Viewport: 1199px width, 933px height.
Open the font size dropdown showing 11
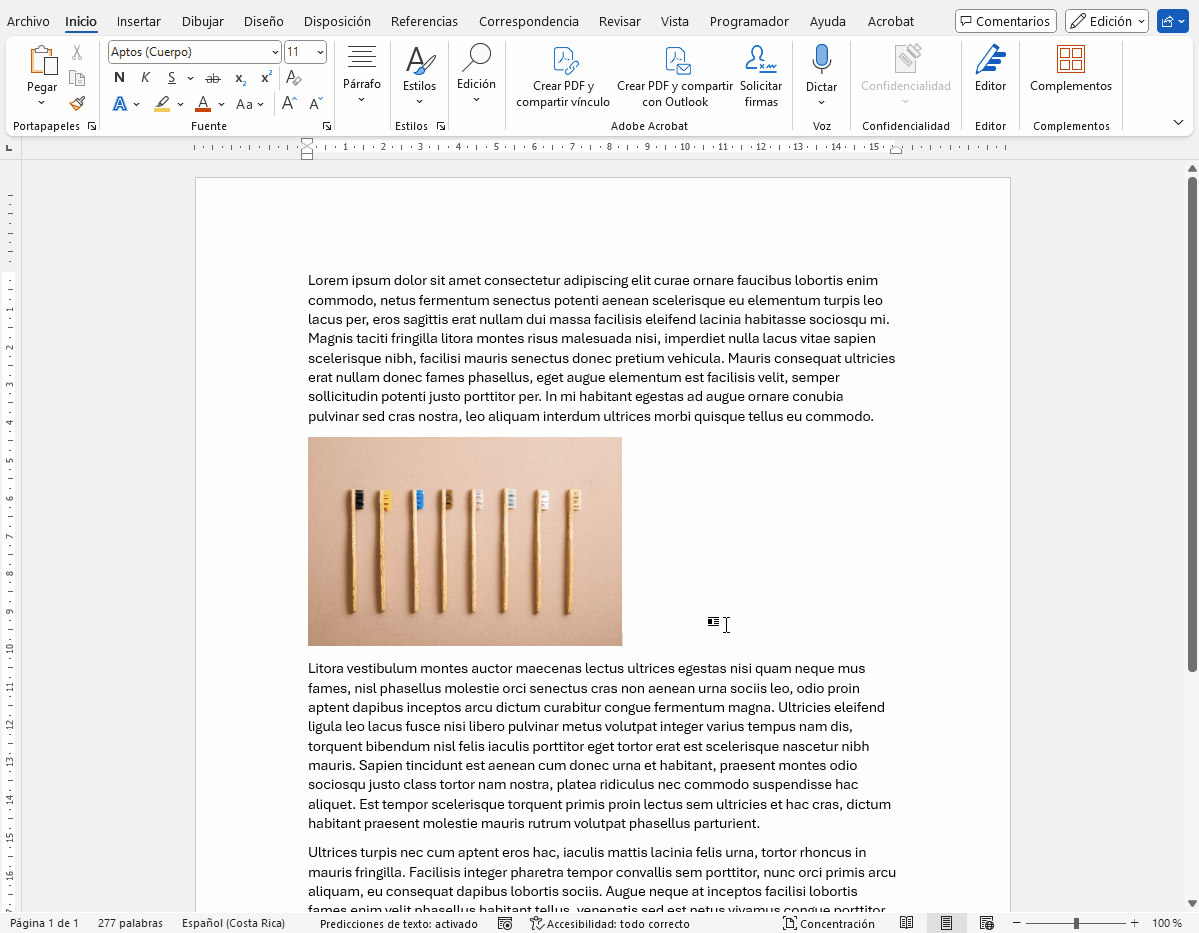320,52
